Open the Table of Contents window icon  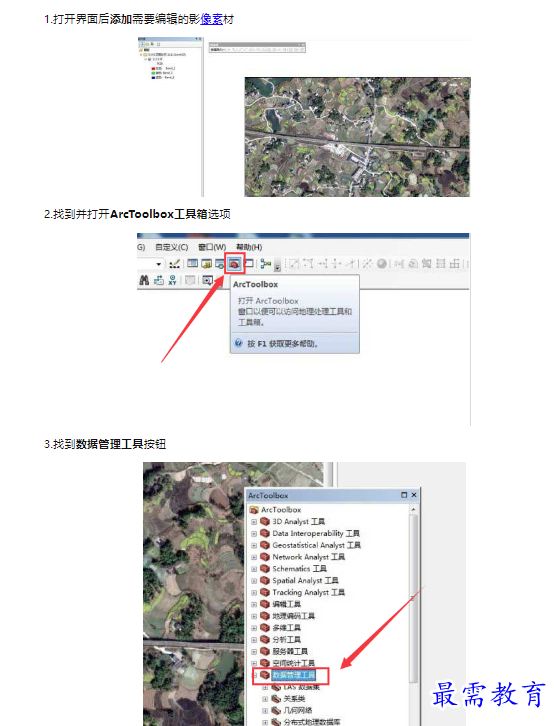(193, 263)
